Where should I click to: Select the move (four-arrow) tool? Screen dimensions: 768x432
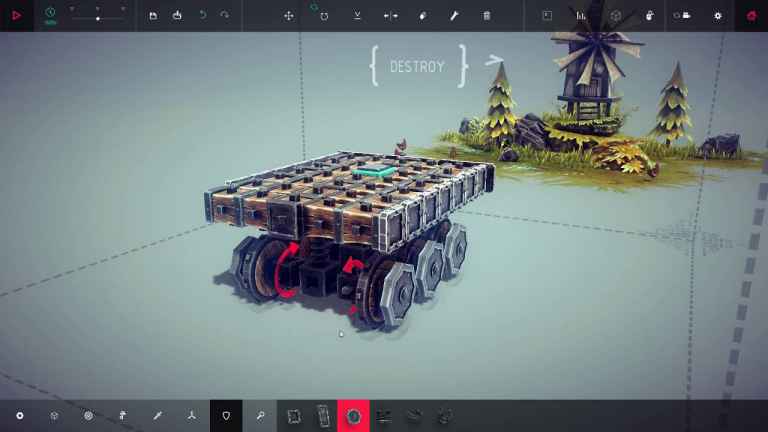click(x=289, y=16)
